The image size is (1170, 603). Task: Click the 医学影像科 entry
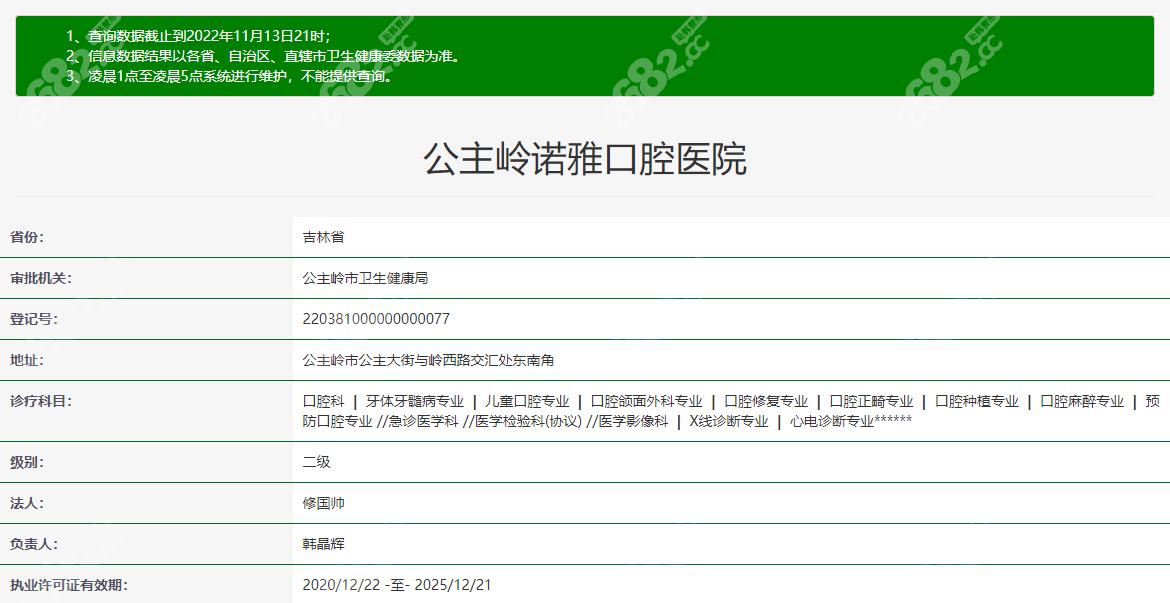(633, 422)
